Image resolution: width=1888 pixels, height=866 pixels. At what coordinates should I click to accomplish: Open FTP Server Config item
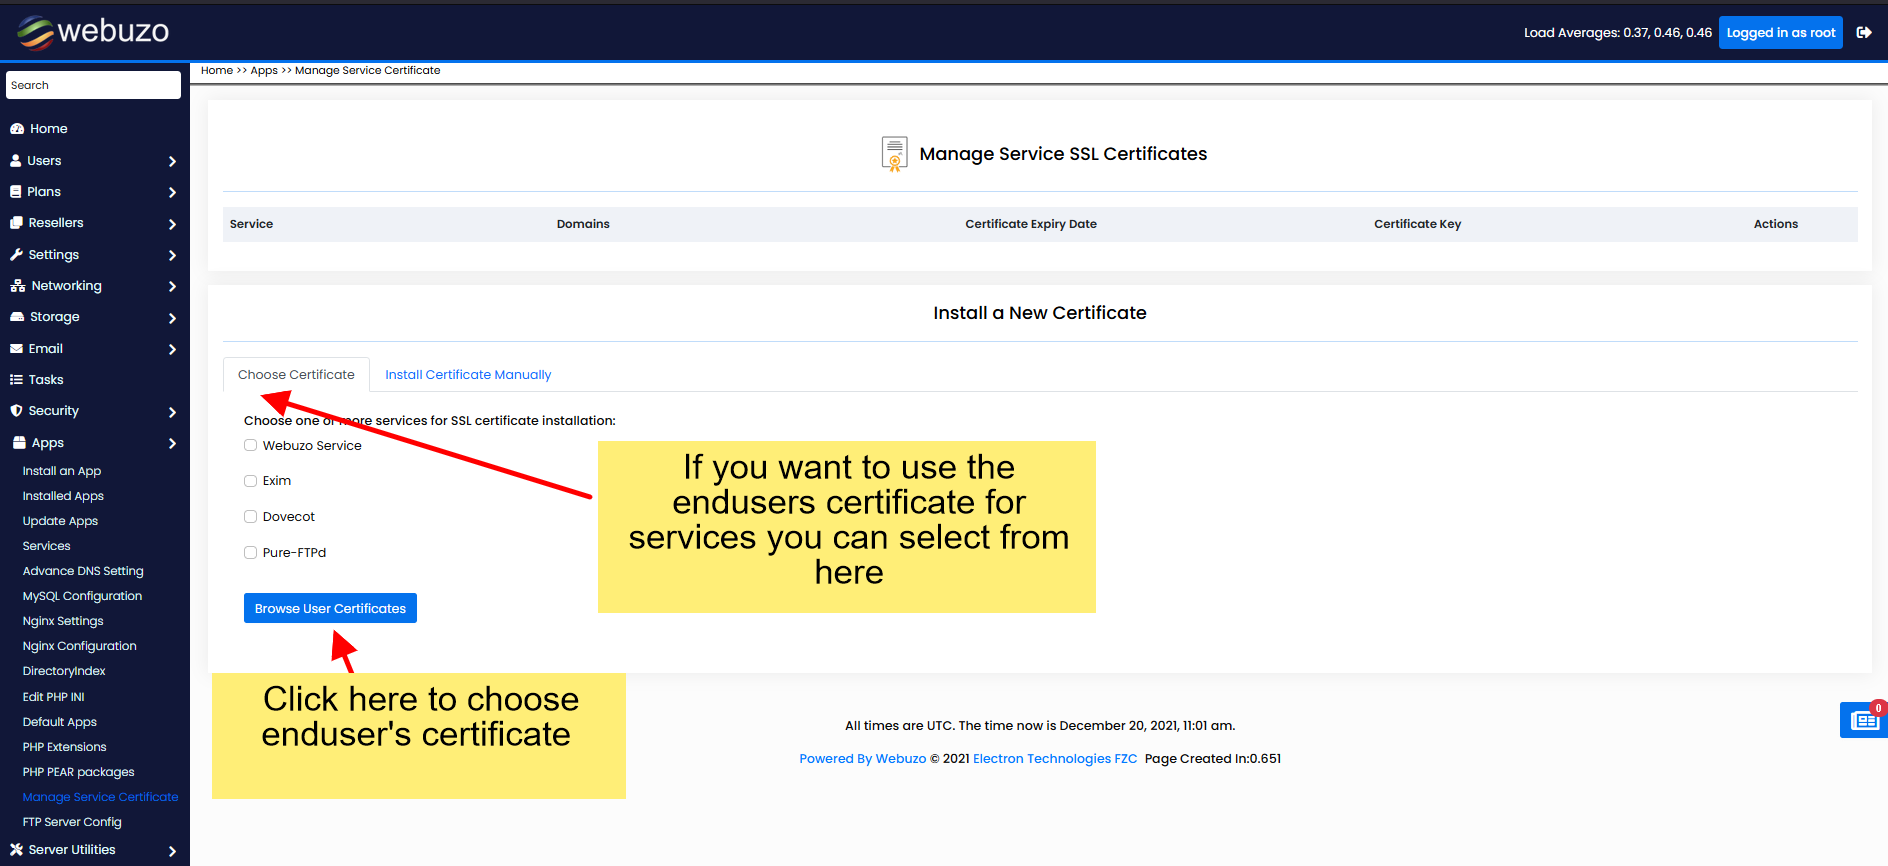click(72, 822)
